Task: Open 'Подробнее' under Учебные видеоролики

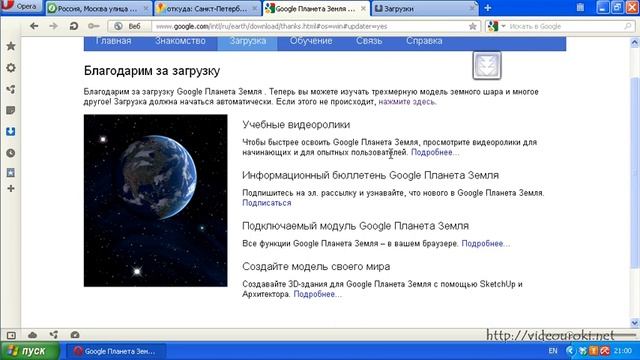Action: pos(435,152)
